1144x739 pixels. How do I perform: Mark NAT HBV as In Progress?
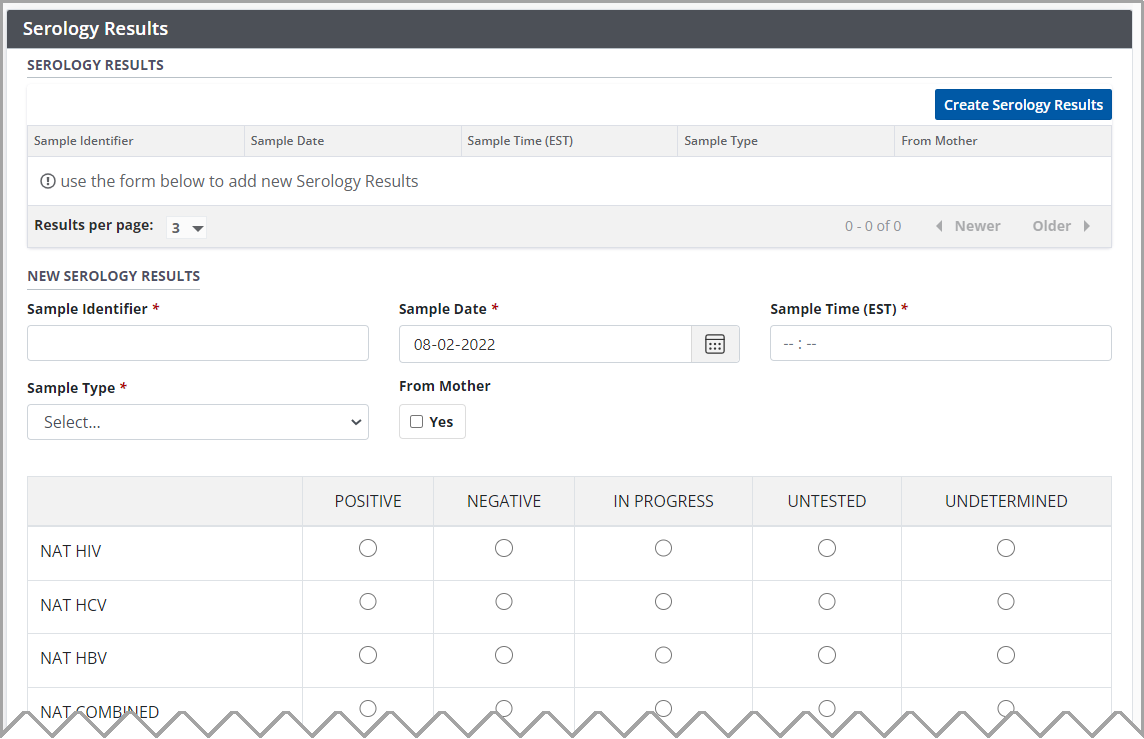click(x=663, y=655)
